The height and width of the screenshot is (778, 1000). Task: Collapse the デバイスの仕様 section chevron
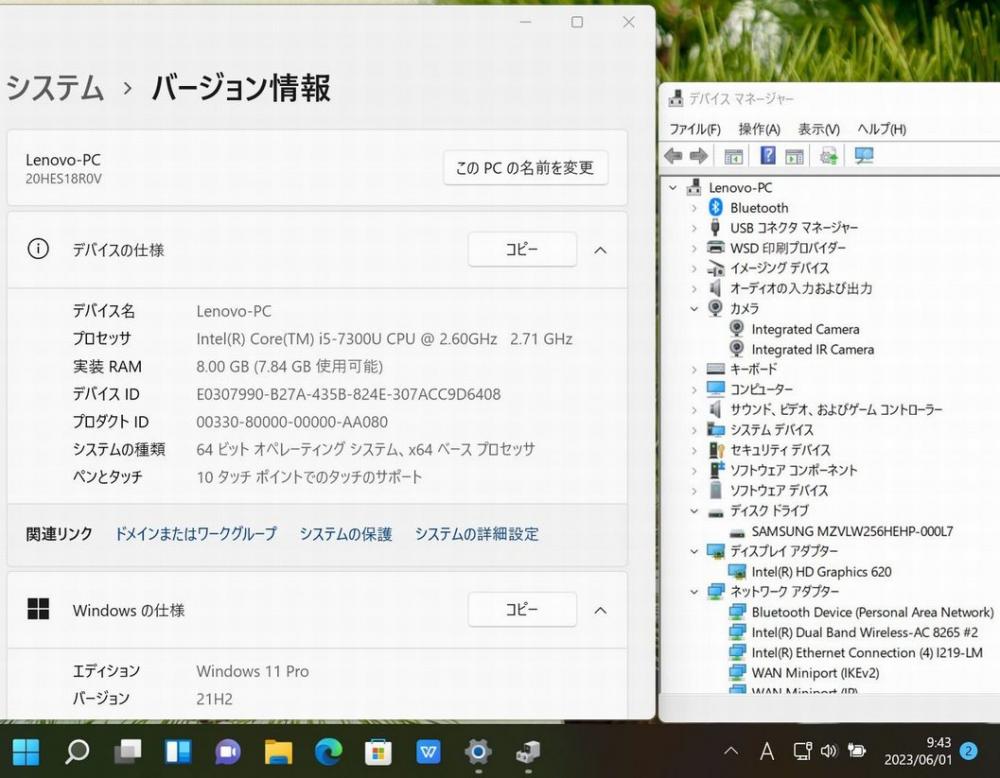pos(600,250)
